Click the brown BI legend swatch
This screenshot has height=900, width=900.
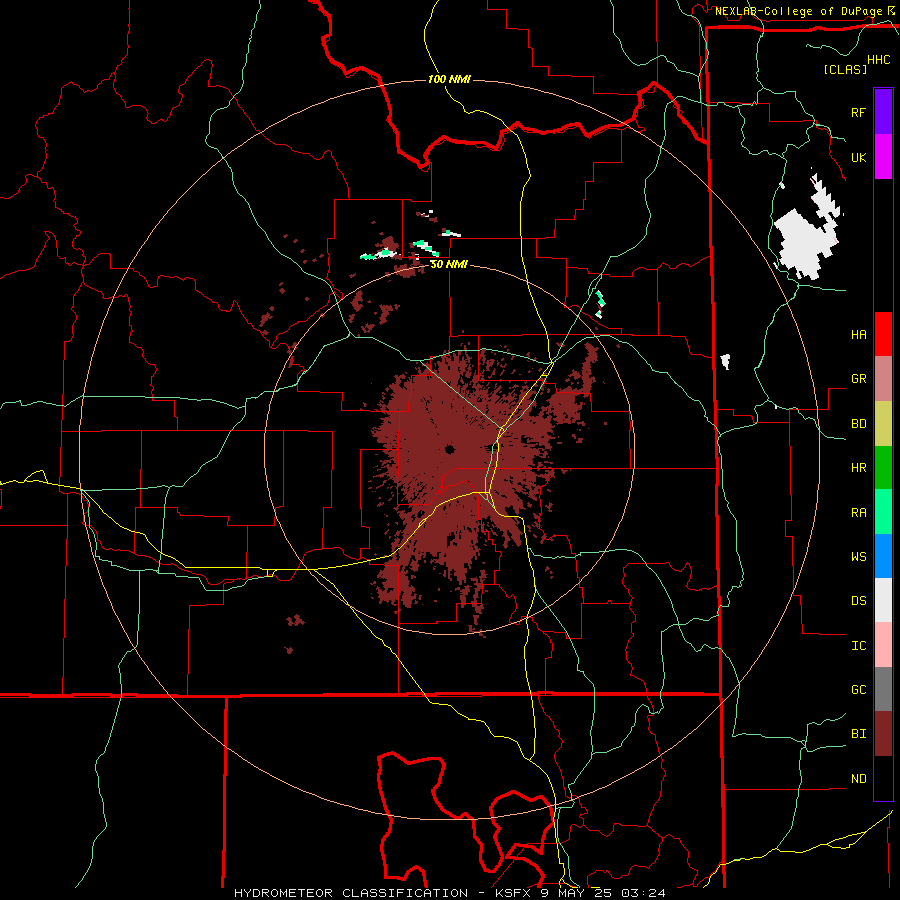[883, 734]
